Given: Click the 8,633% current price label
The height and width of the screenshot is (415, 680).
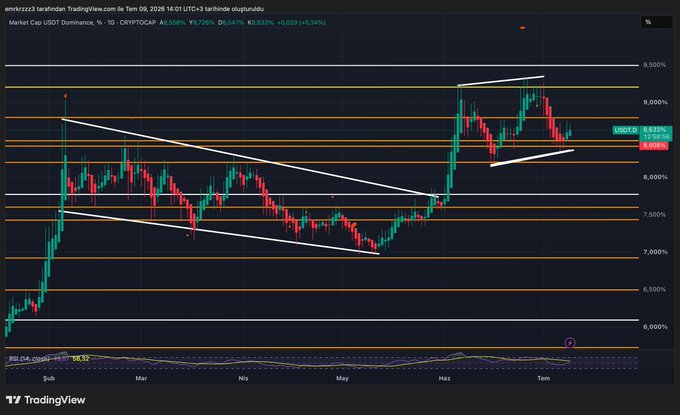Looking at the screenshot, I should (x=654, y=130).
